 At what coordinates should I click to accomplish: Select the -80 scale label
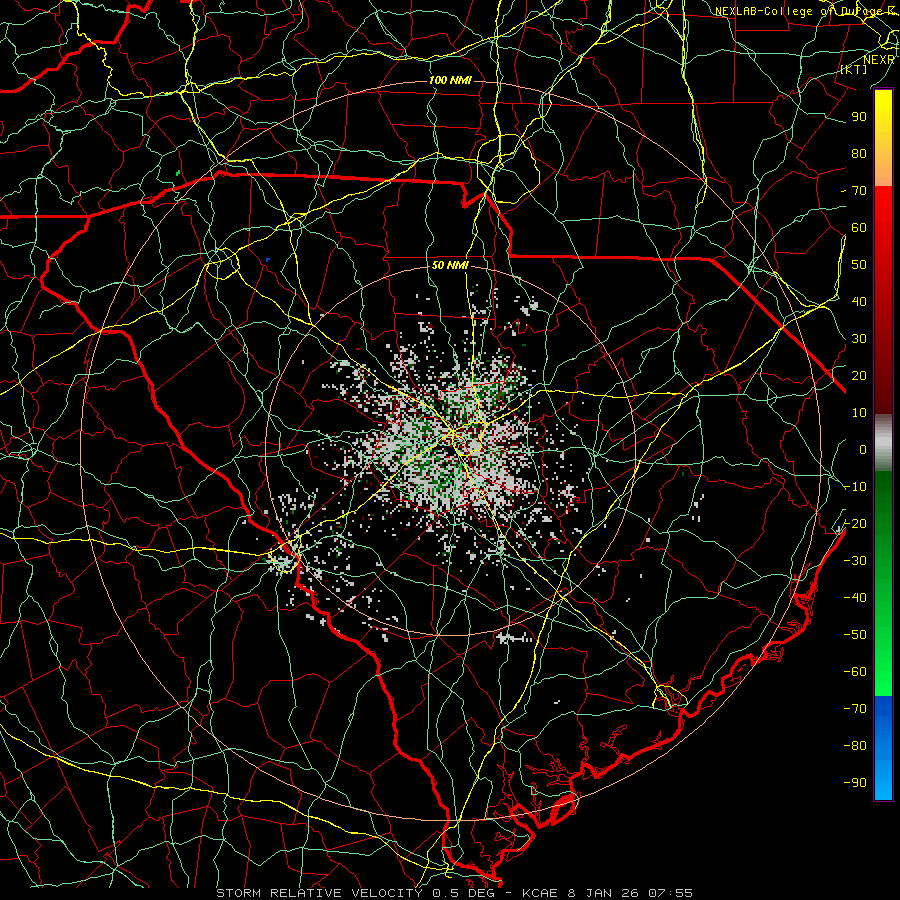click(x=855, y=746)
